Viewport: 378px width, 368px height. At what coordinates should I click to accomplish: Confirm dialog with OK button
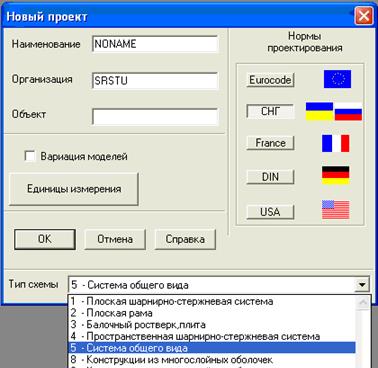point(45,239)
